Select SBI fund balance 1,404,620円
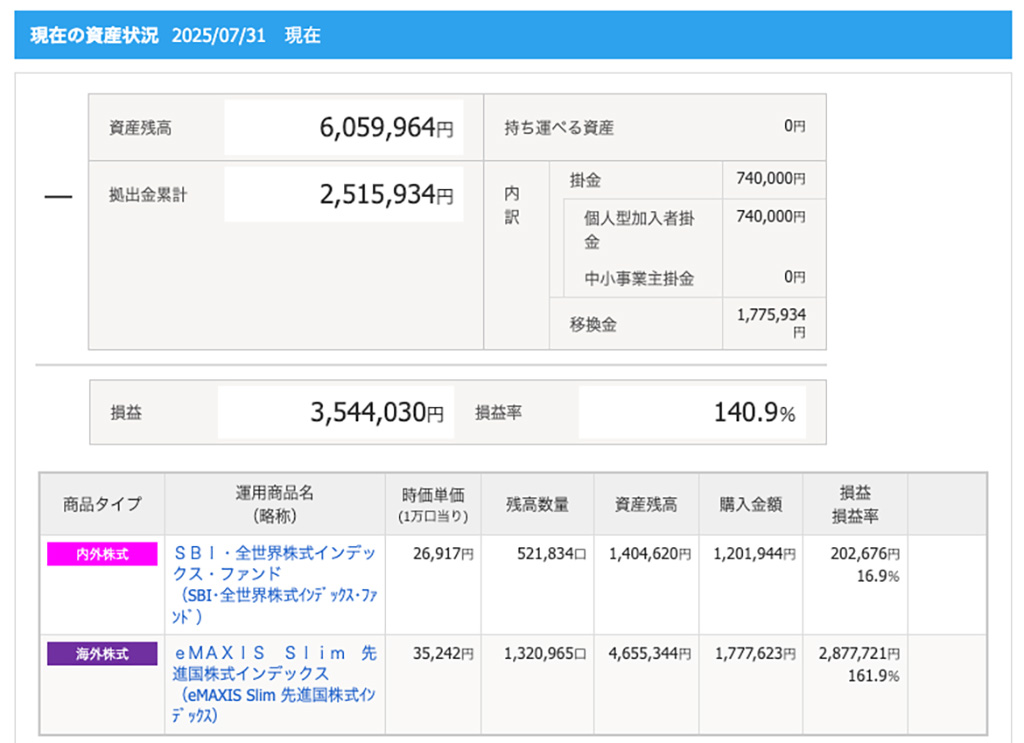 pyautogui.click(x=650, y=554)
